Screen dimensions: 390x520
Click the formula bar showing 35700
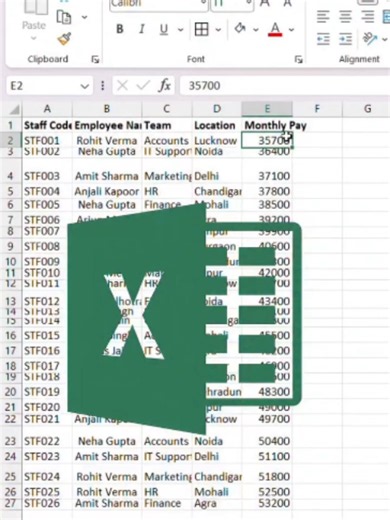pos(285,86)
